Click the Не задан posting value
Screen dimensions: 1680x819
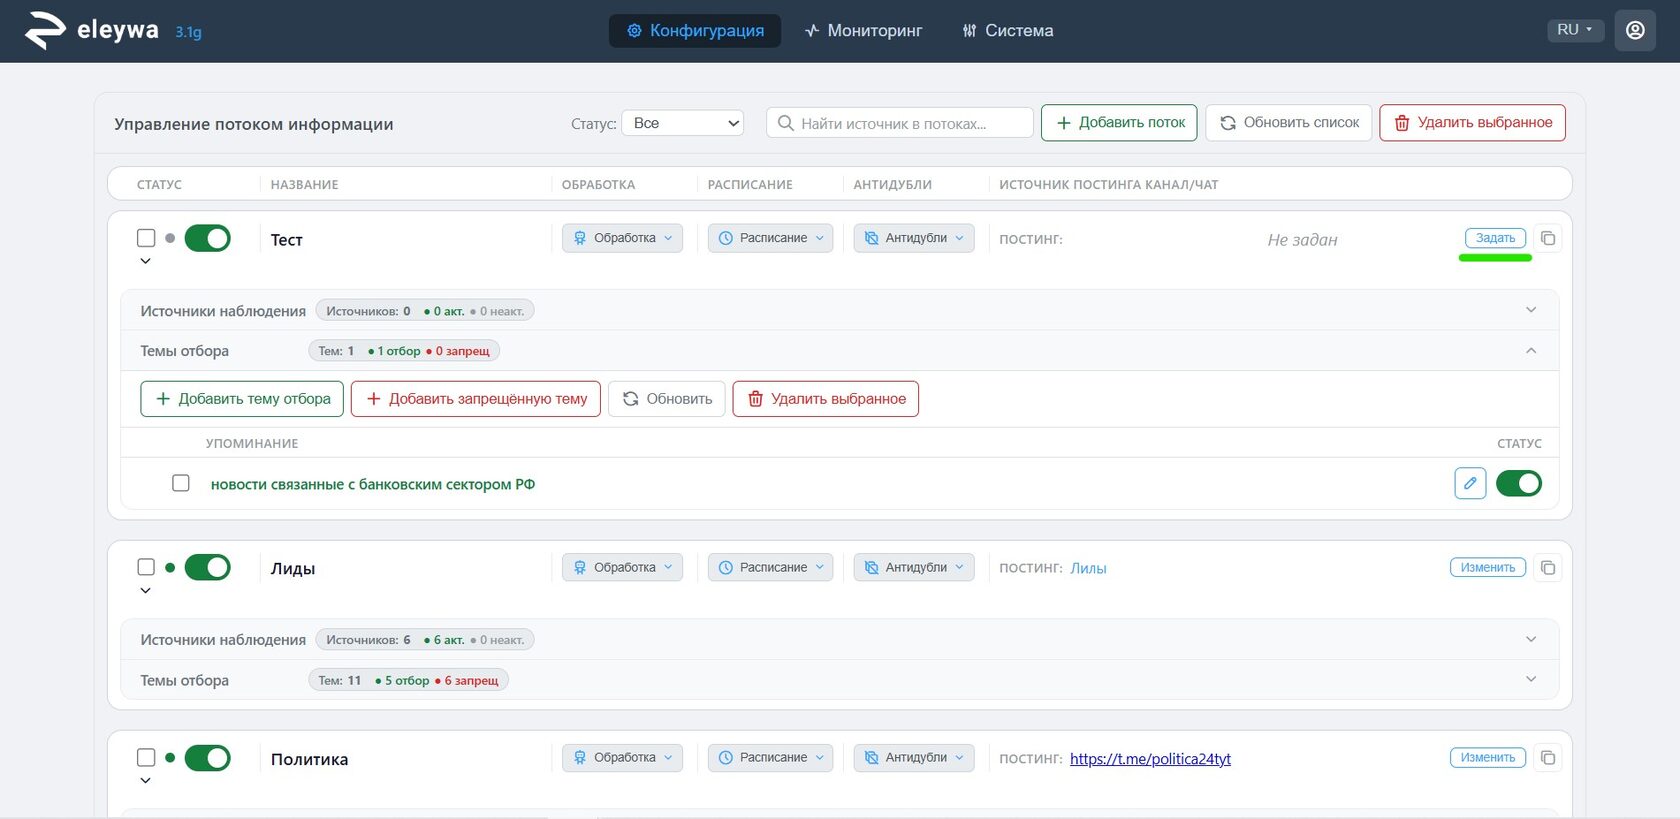click(x=1302, y=240)
